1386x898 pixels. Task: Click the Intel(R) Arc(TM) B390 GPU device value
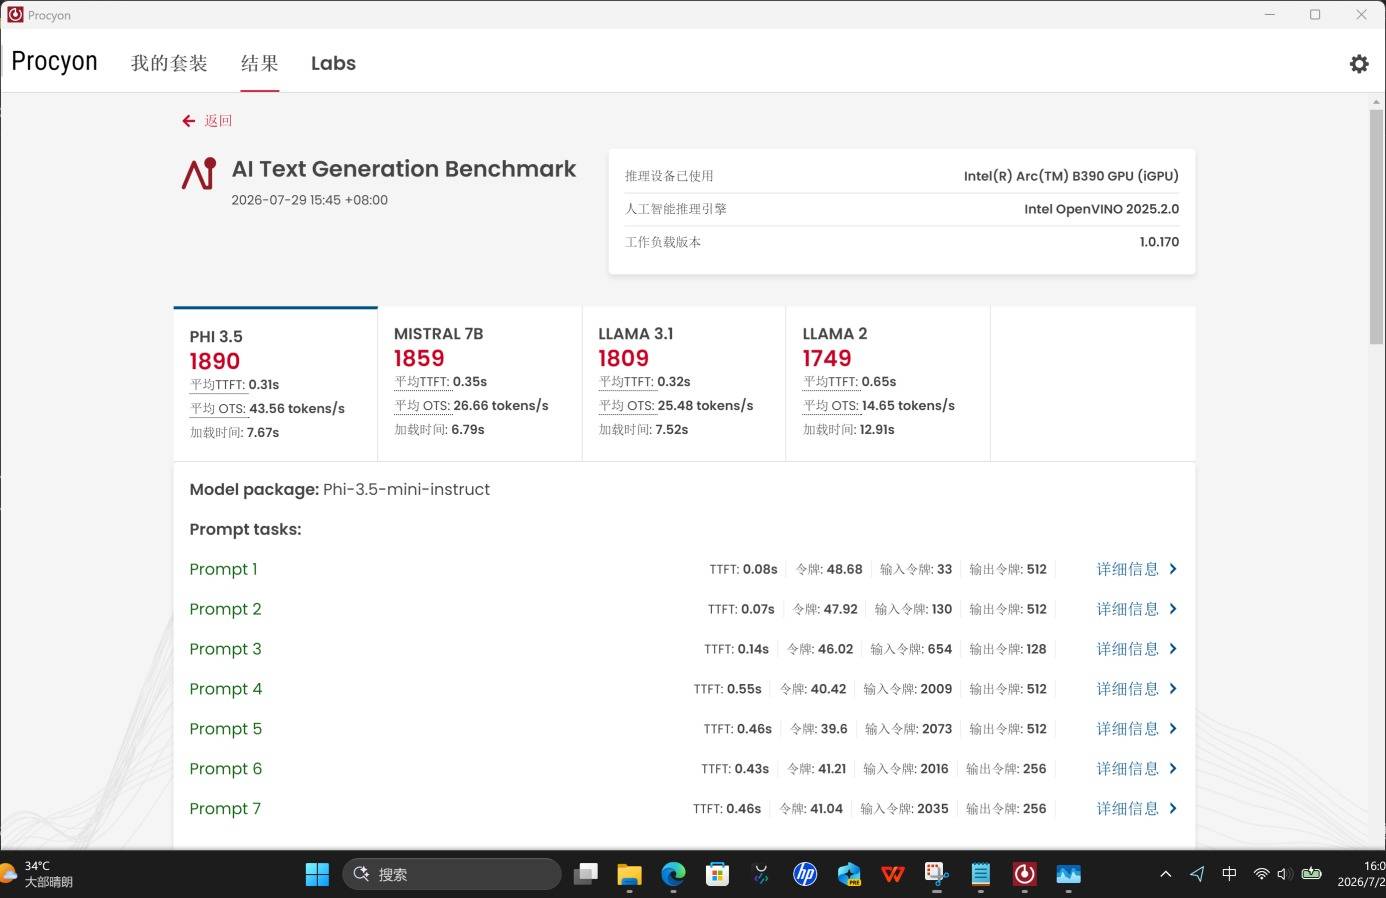[1071, 176]
